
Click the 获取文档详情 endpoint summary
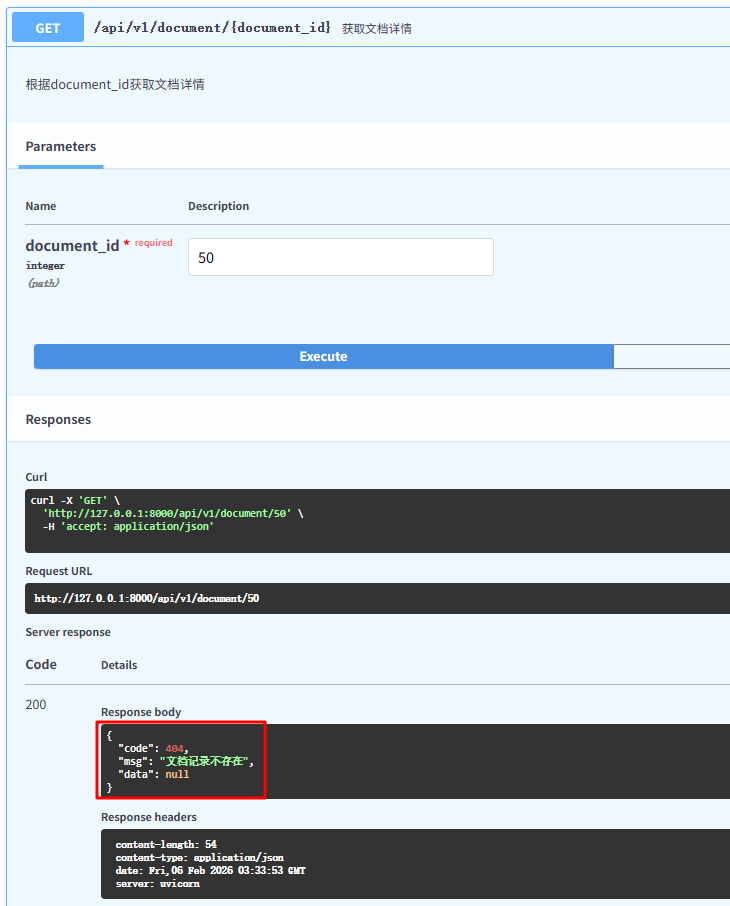[x=377, y=29]
